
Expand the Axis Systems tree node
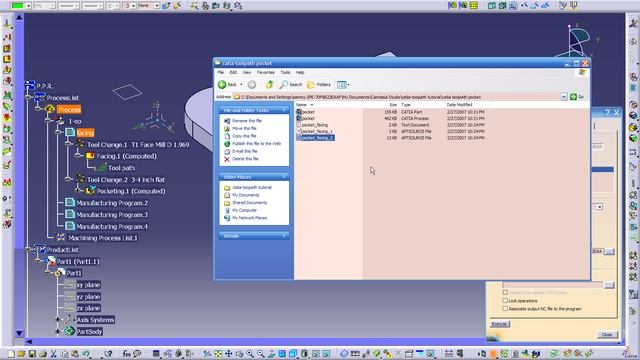(x=58, y=320)
